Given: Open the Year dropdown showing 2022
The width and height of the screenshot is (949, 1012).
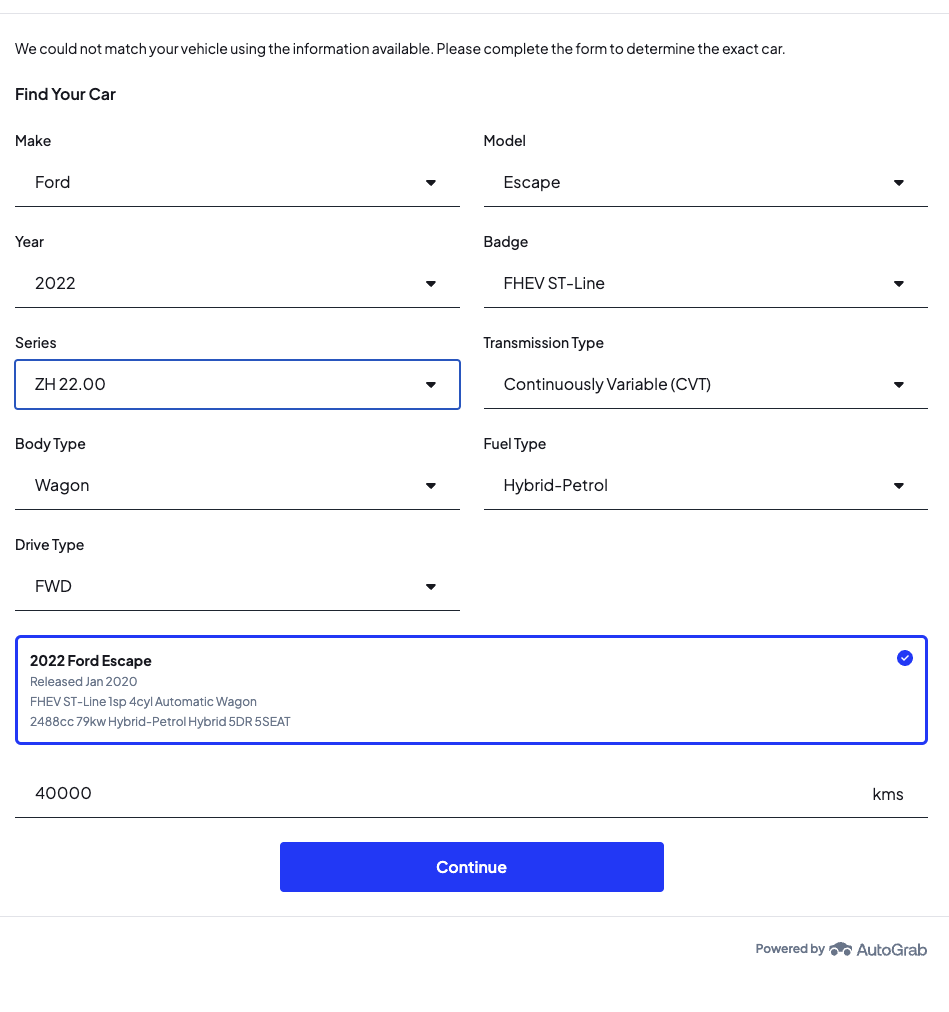Looking at the screenshot, I should click(x=237, y=284).
